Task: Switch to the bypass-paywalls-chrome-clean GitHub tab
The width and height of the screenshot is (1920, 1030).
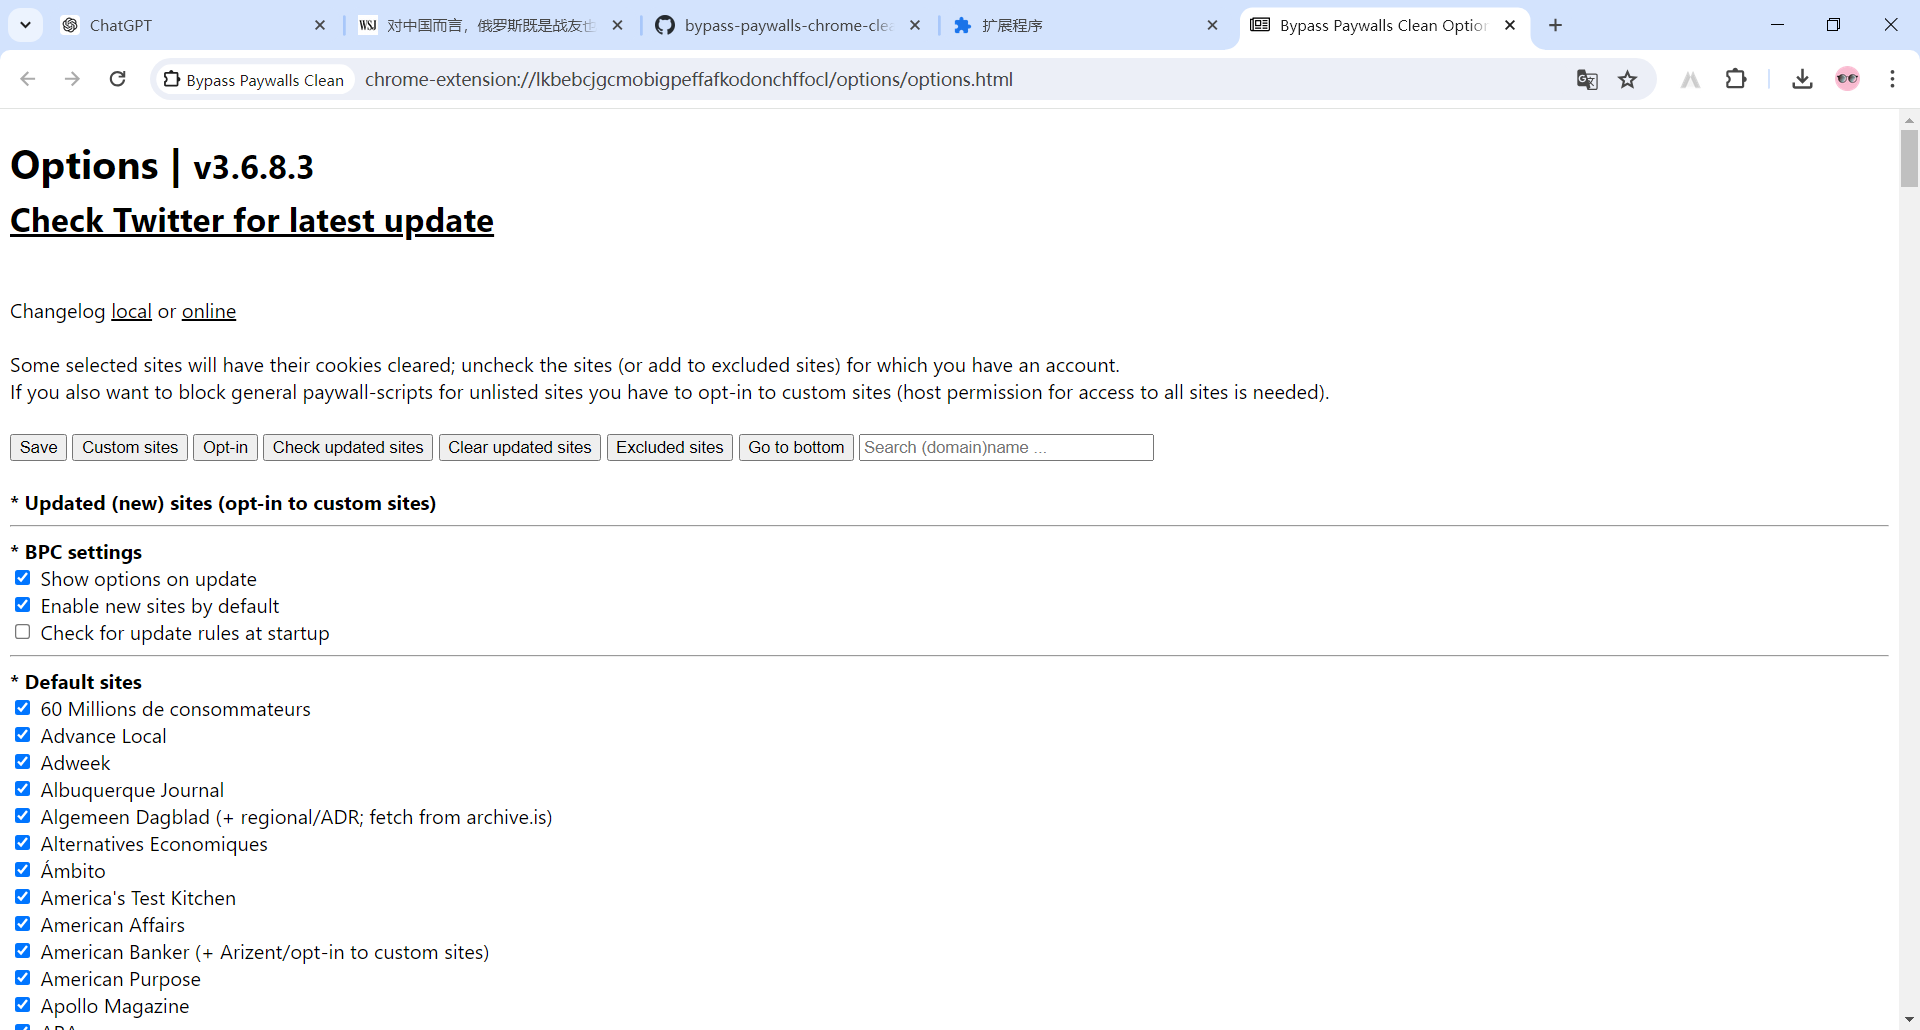Action: point(788,25)
